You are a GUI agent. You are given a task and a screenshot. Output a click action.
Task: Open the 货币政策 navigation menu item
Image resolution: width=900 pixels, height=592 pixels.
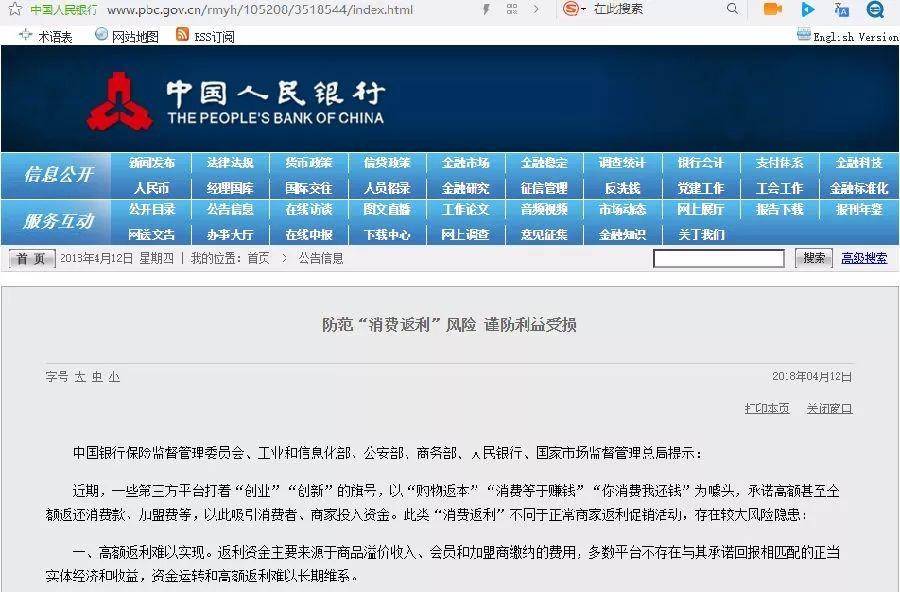[308, 163]
